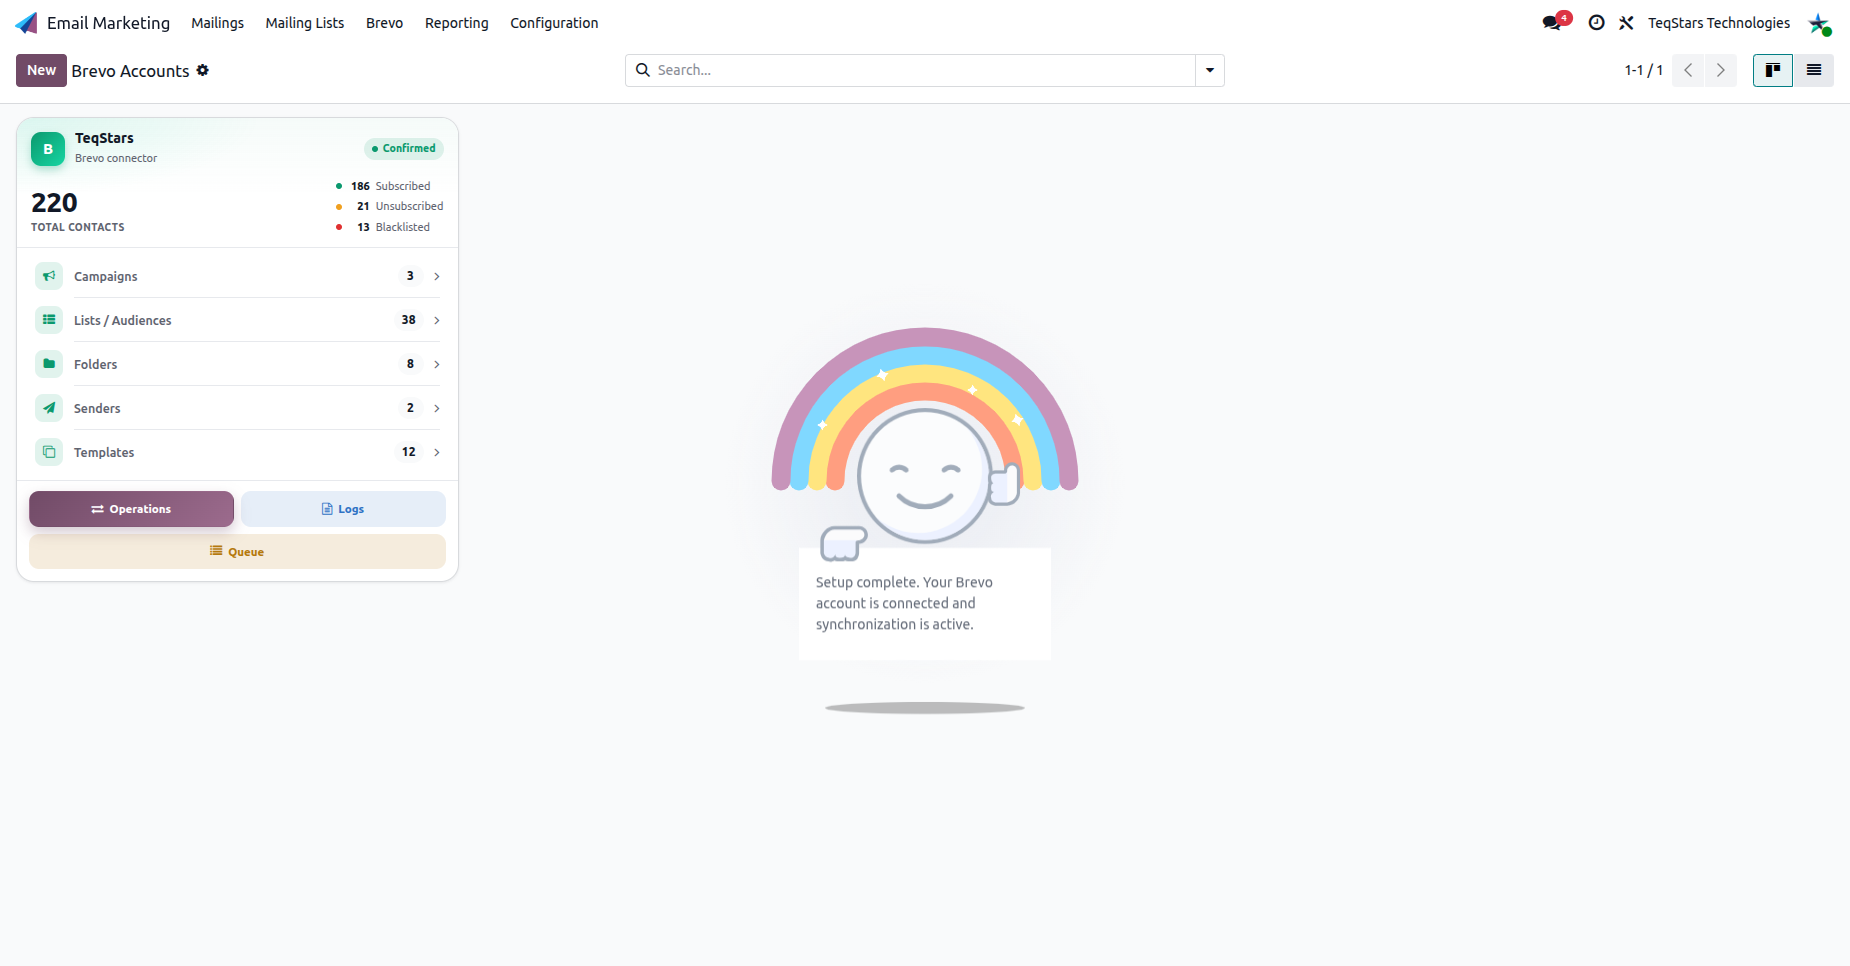Expand the Campaigns row chevron
This screenshot has width=1850, height=966.
(437, 276)
